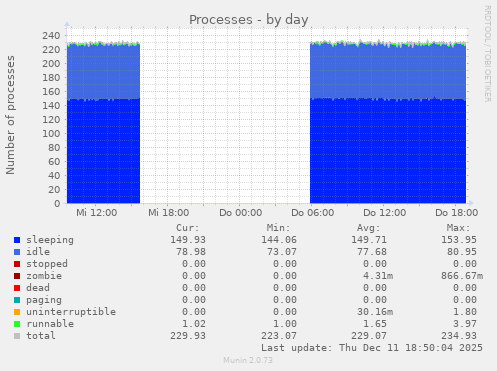497x371 pixels.
Task: Click the 'Max:' column header
Action: click(x=458, y=228)
